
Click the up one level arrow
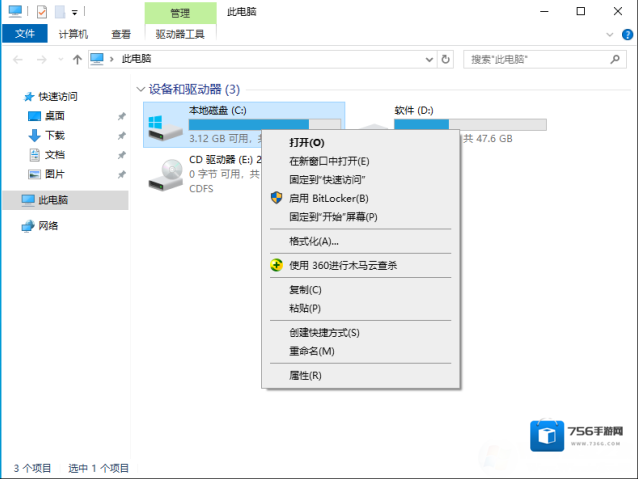pos(77,59)
